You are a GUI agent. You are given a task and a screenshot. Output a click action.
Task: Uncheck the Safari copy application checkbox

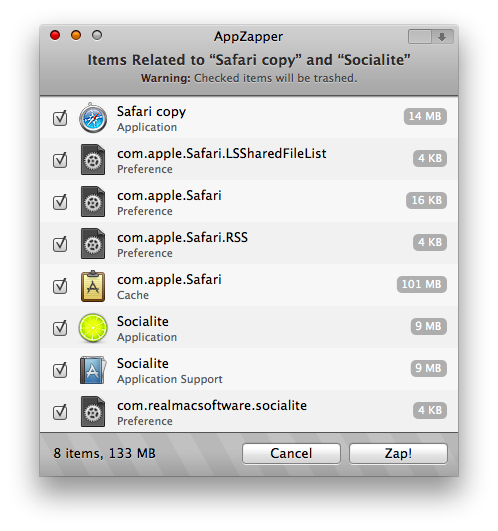(x=60, y=118)
